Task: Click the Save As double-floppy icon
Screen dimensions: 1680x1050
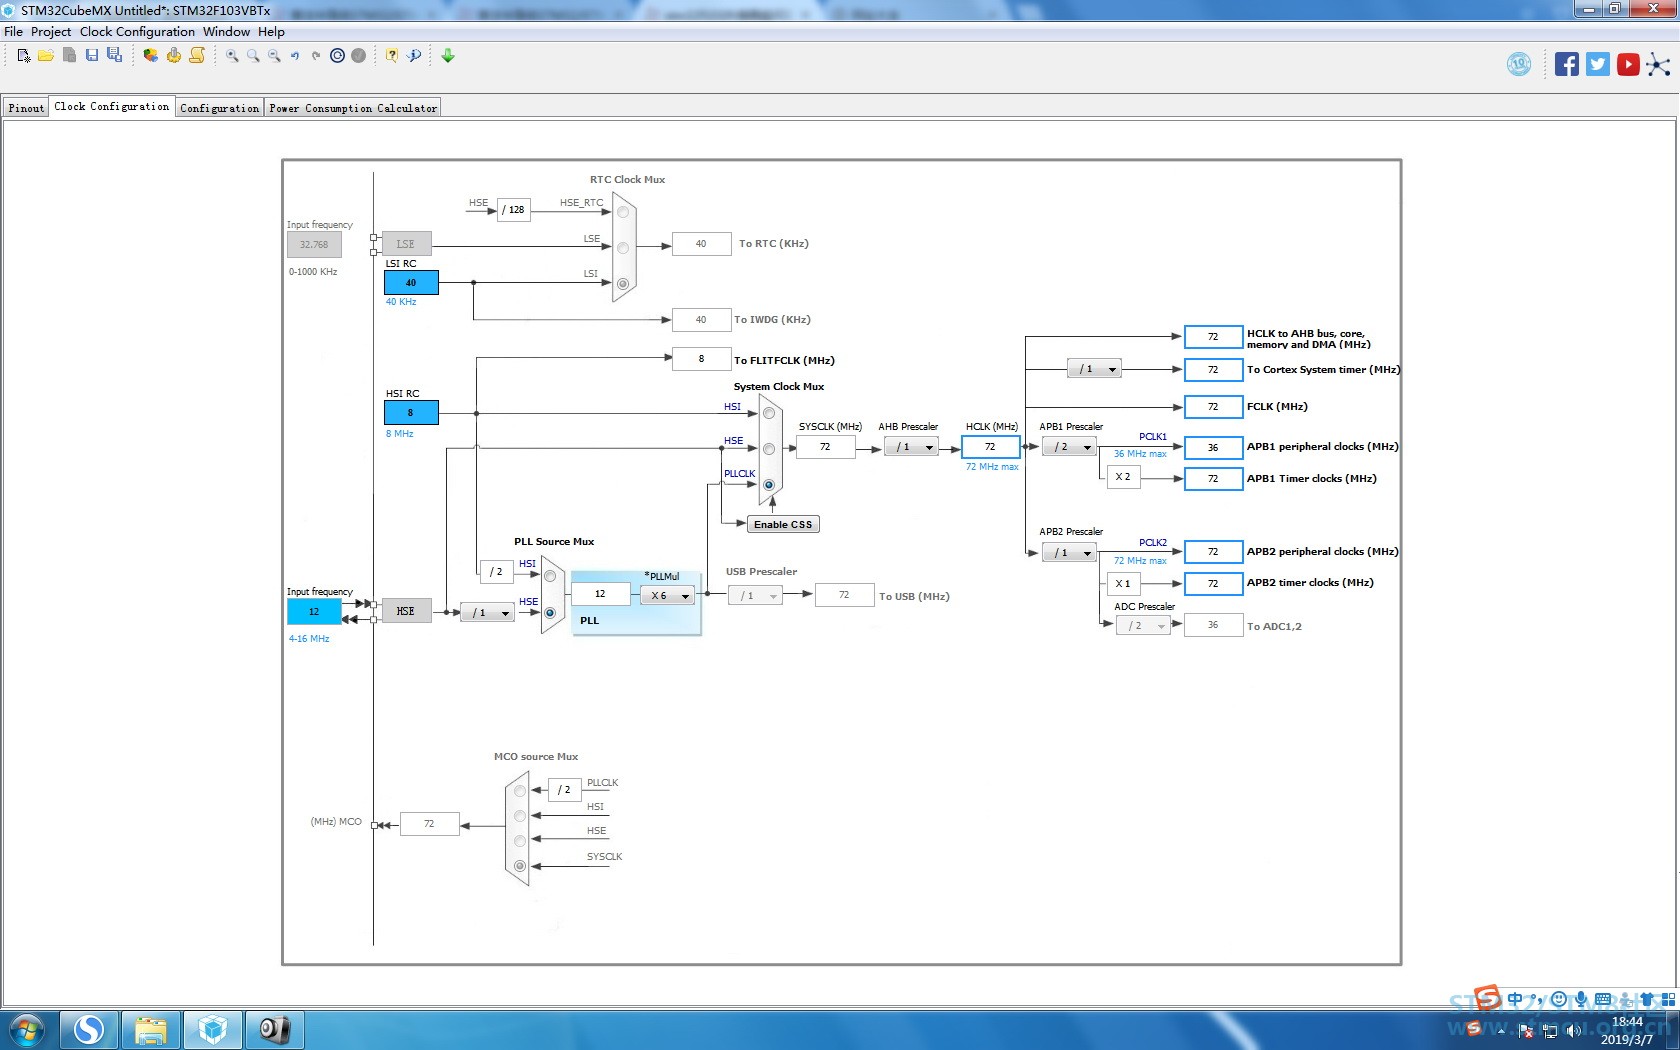Action: click(x=114, y=56)
